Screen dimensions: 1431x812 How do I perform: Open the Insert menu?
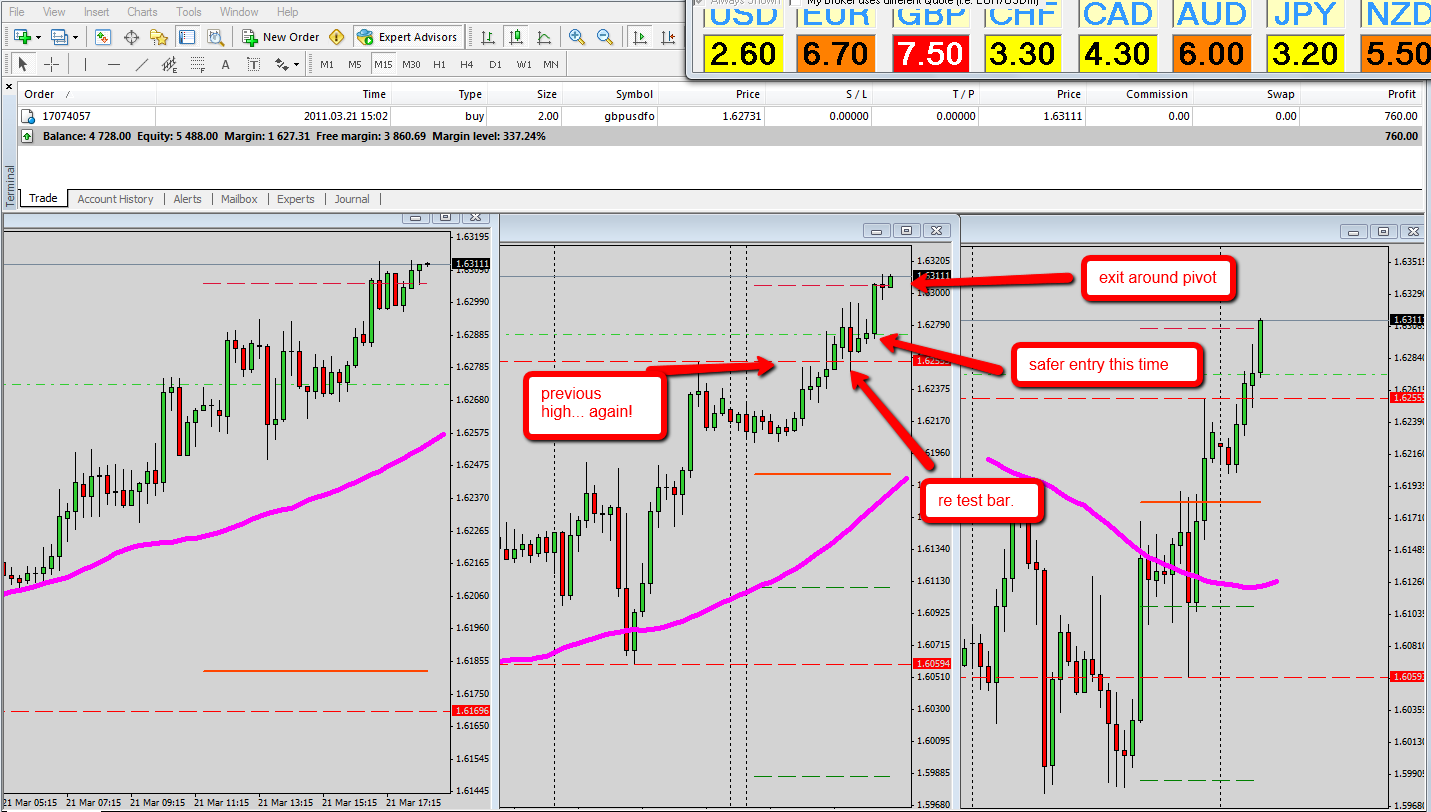pos(97,12)
